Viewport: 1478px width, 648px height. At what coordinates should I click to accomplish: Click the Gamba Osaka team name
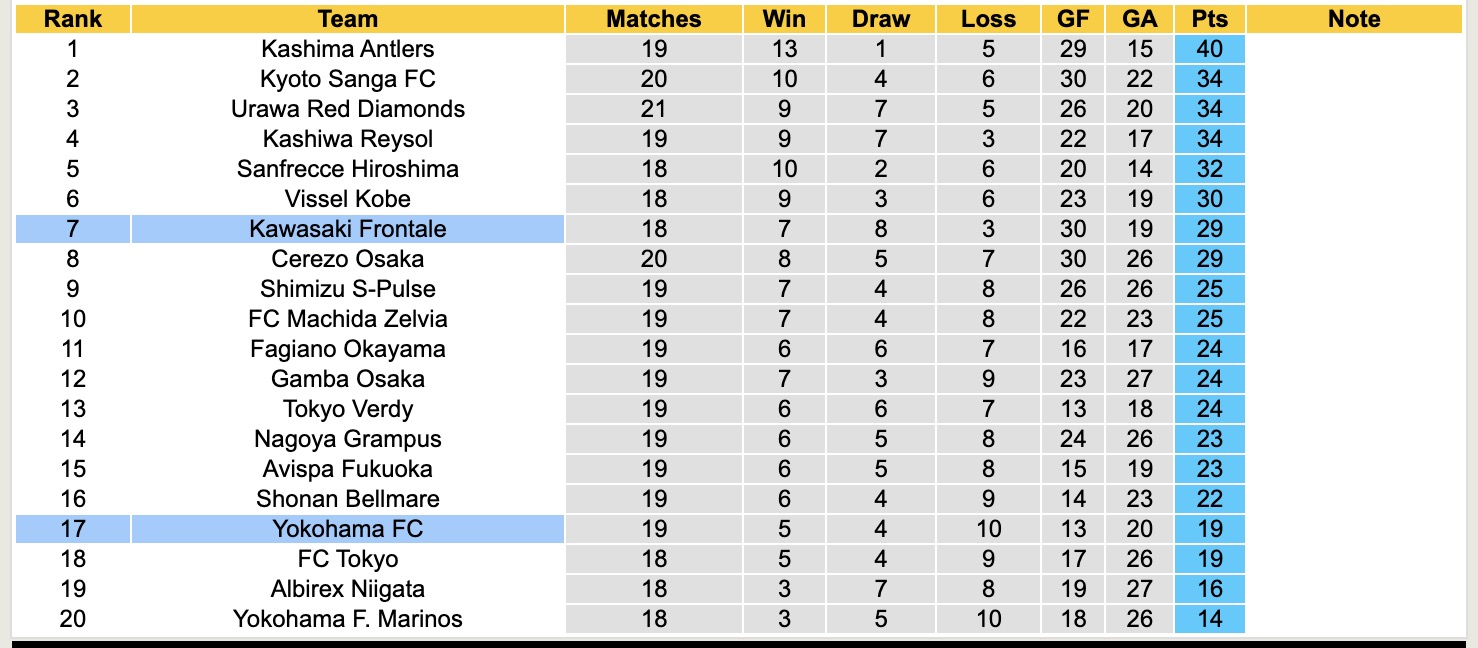pos(348,379)
